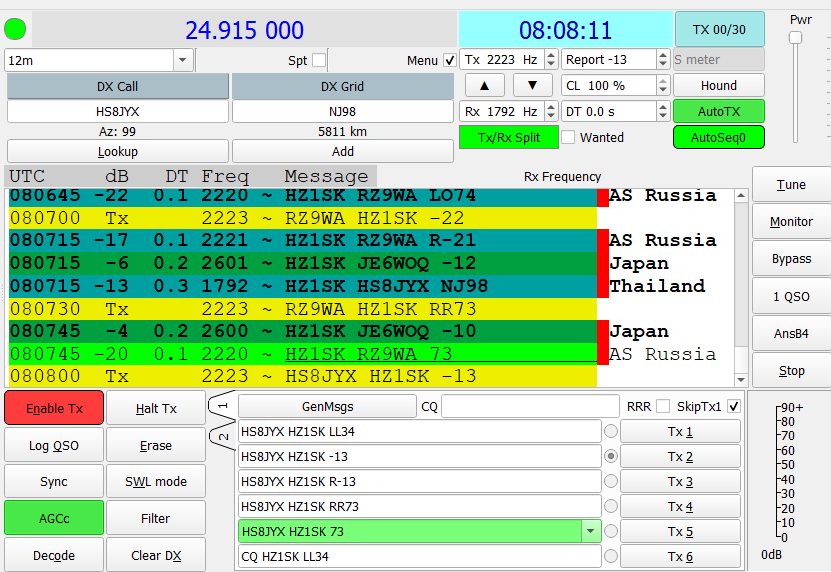This screenshot has width=831, height=572.
Task: Select decode line HZ1SK HS8JYX NJ98
Action: (303, 286)
